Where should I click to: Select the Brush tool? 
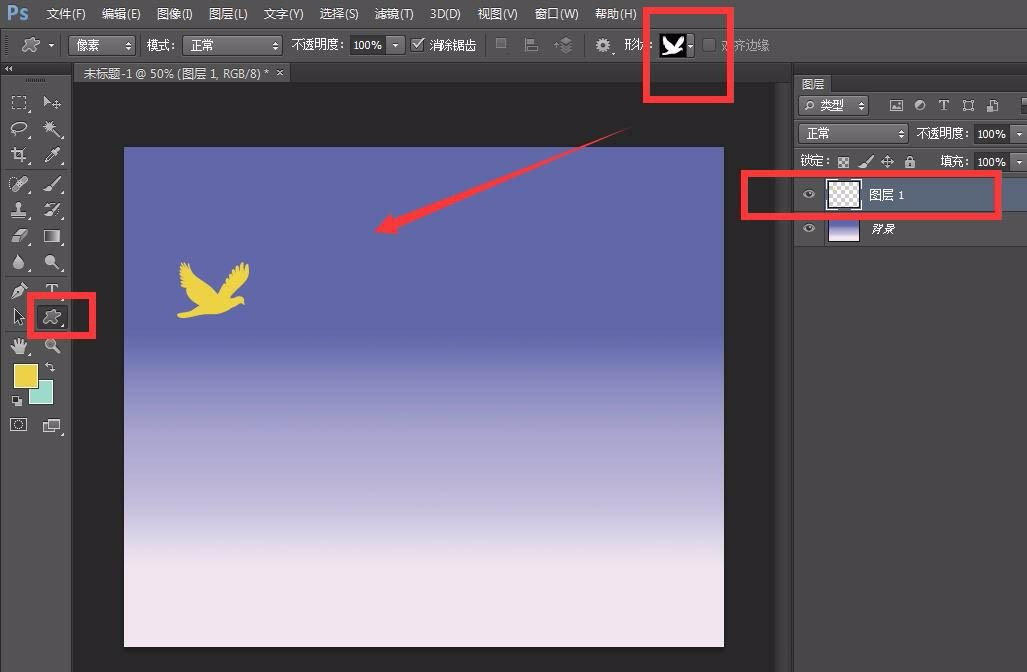52,184
